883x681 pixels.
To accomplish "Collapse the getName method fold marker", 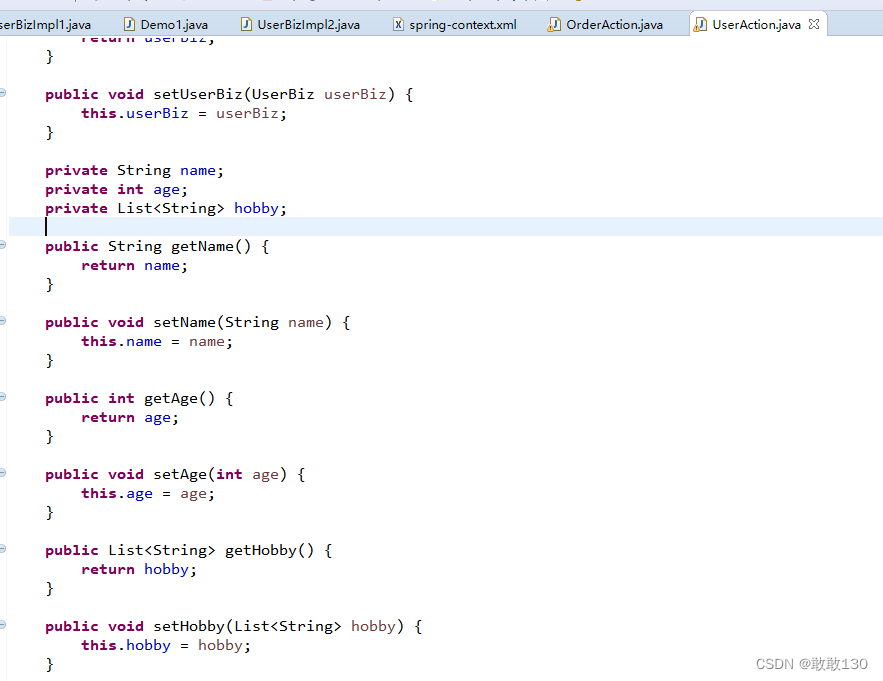I will click(3, 245).
